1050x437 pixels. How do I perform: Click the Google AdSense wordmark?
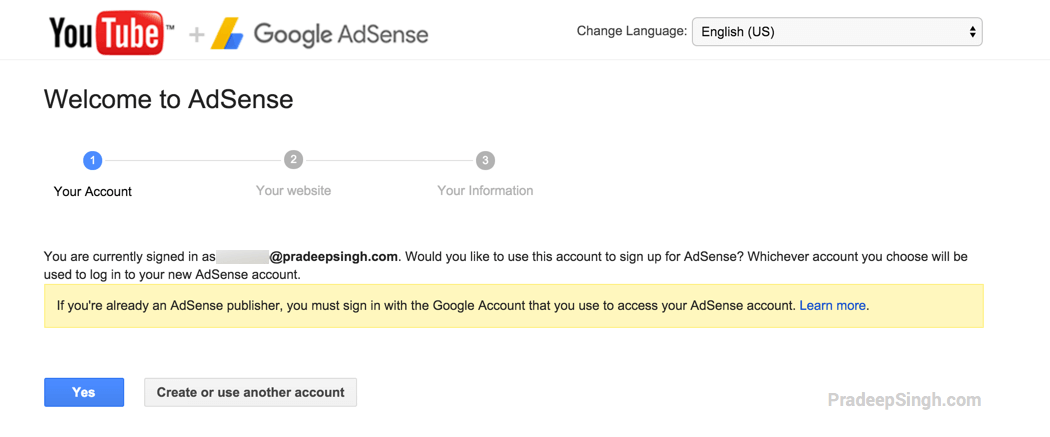click(341, 35)
